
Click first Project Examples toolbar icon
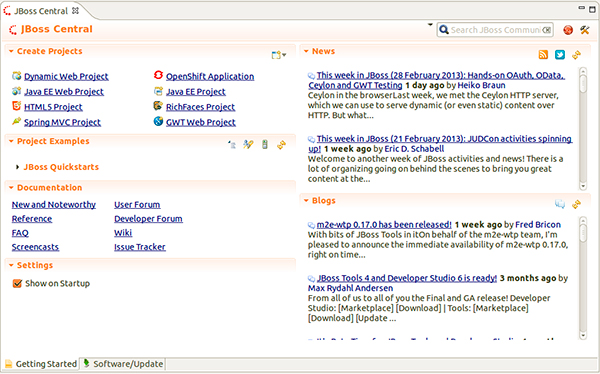coord(232,145)
